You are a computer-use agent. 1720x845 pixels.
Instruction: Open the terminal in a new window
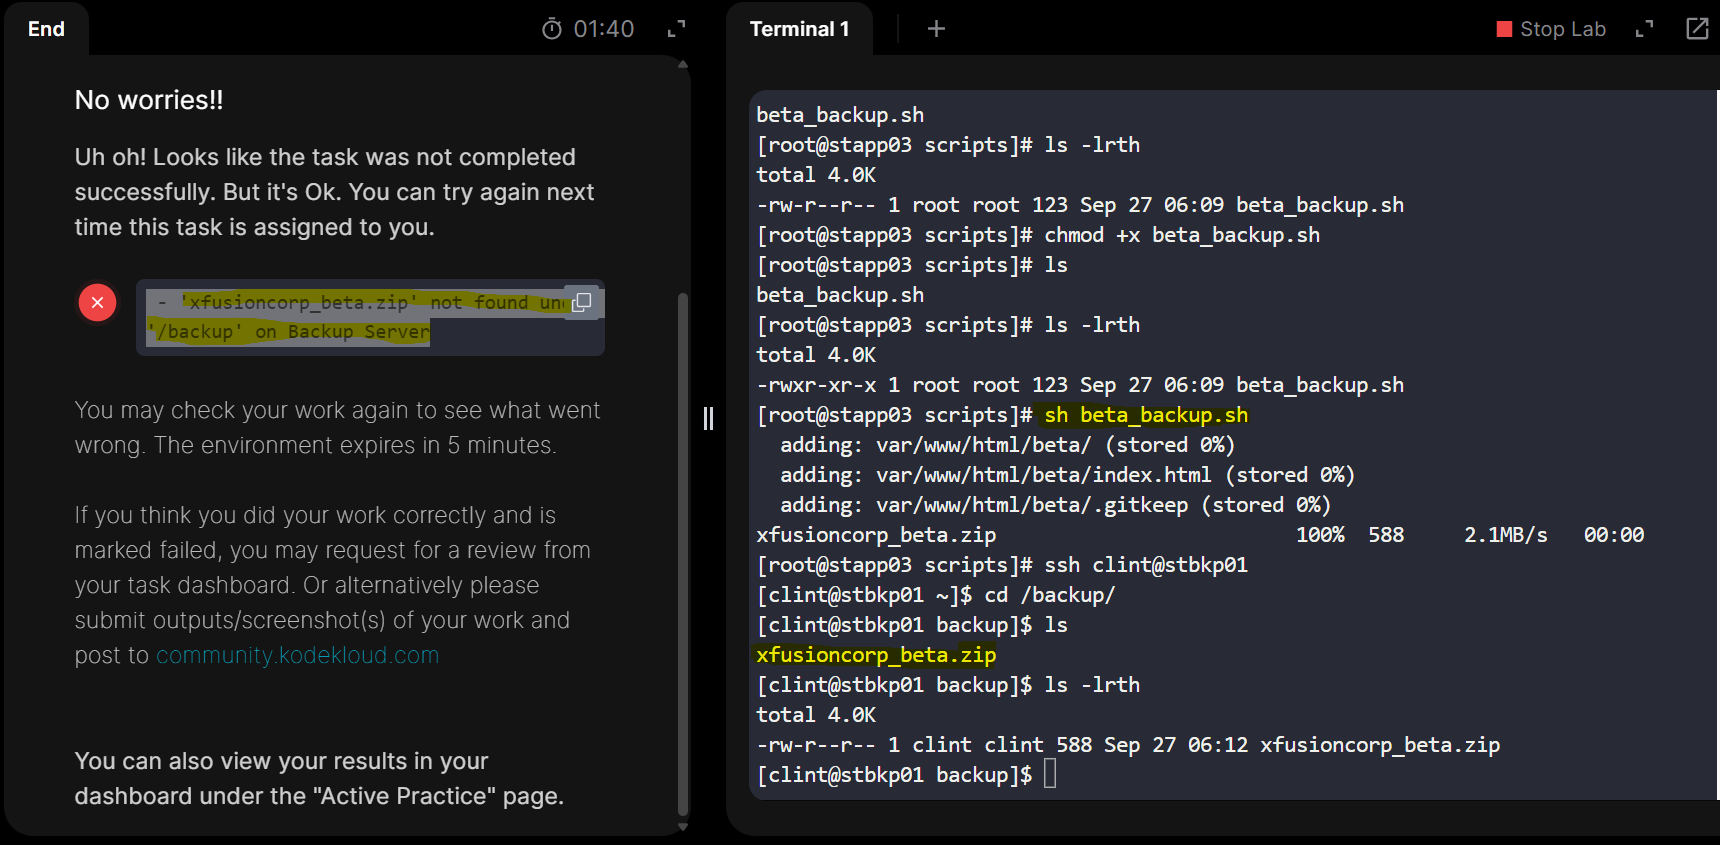click(1697, 29)
